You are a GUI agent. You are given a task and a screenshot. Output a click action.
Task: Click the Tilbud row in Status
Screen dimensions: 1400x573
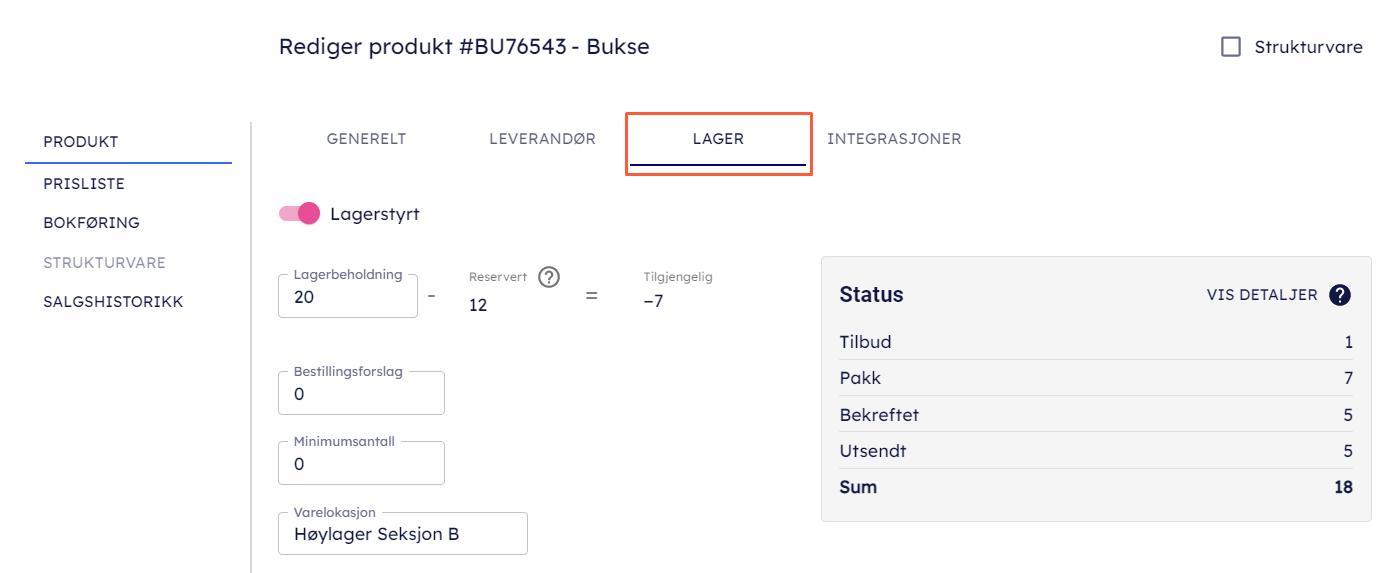click(x=1096, y=342)
